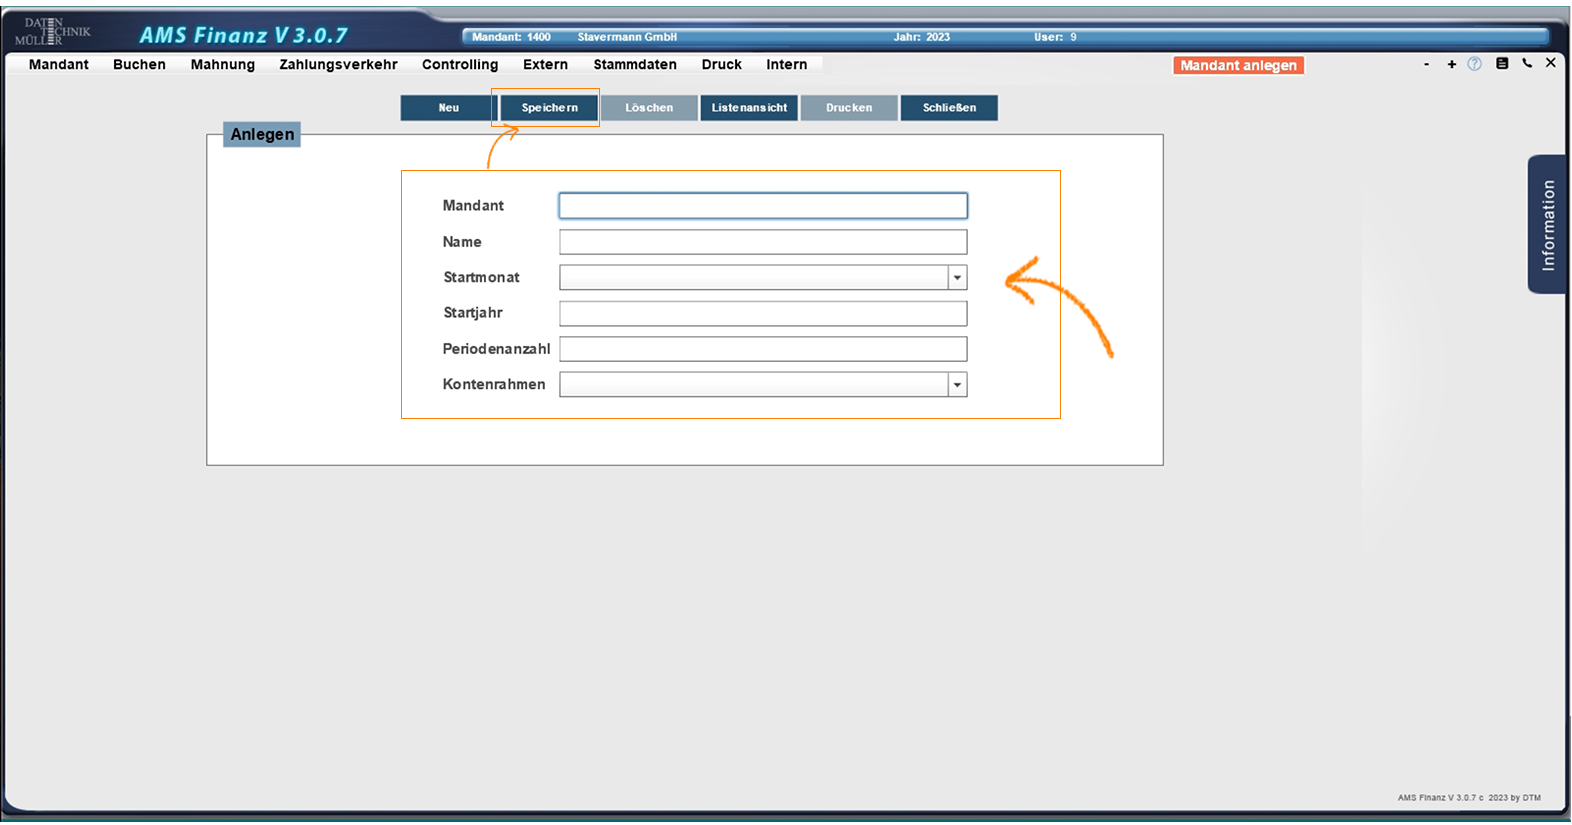Click the phone contact icon
The image size is (1572, 825).
click(x=1527, y=63)
